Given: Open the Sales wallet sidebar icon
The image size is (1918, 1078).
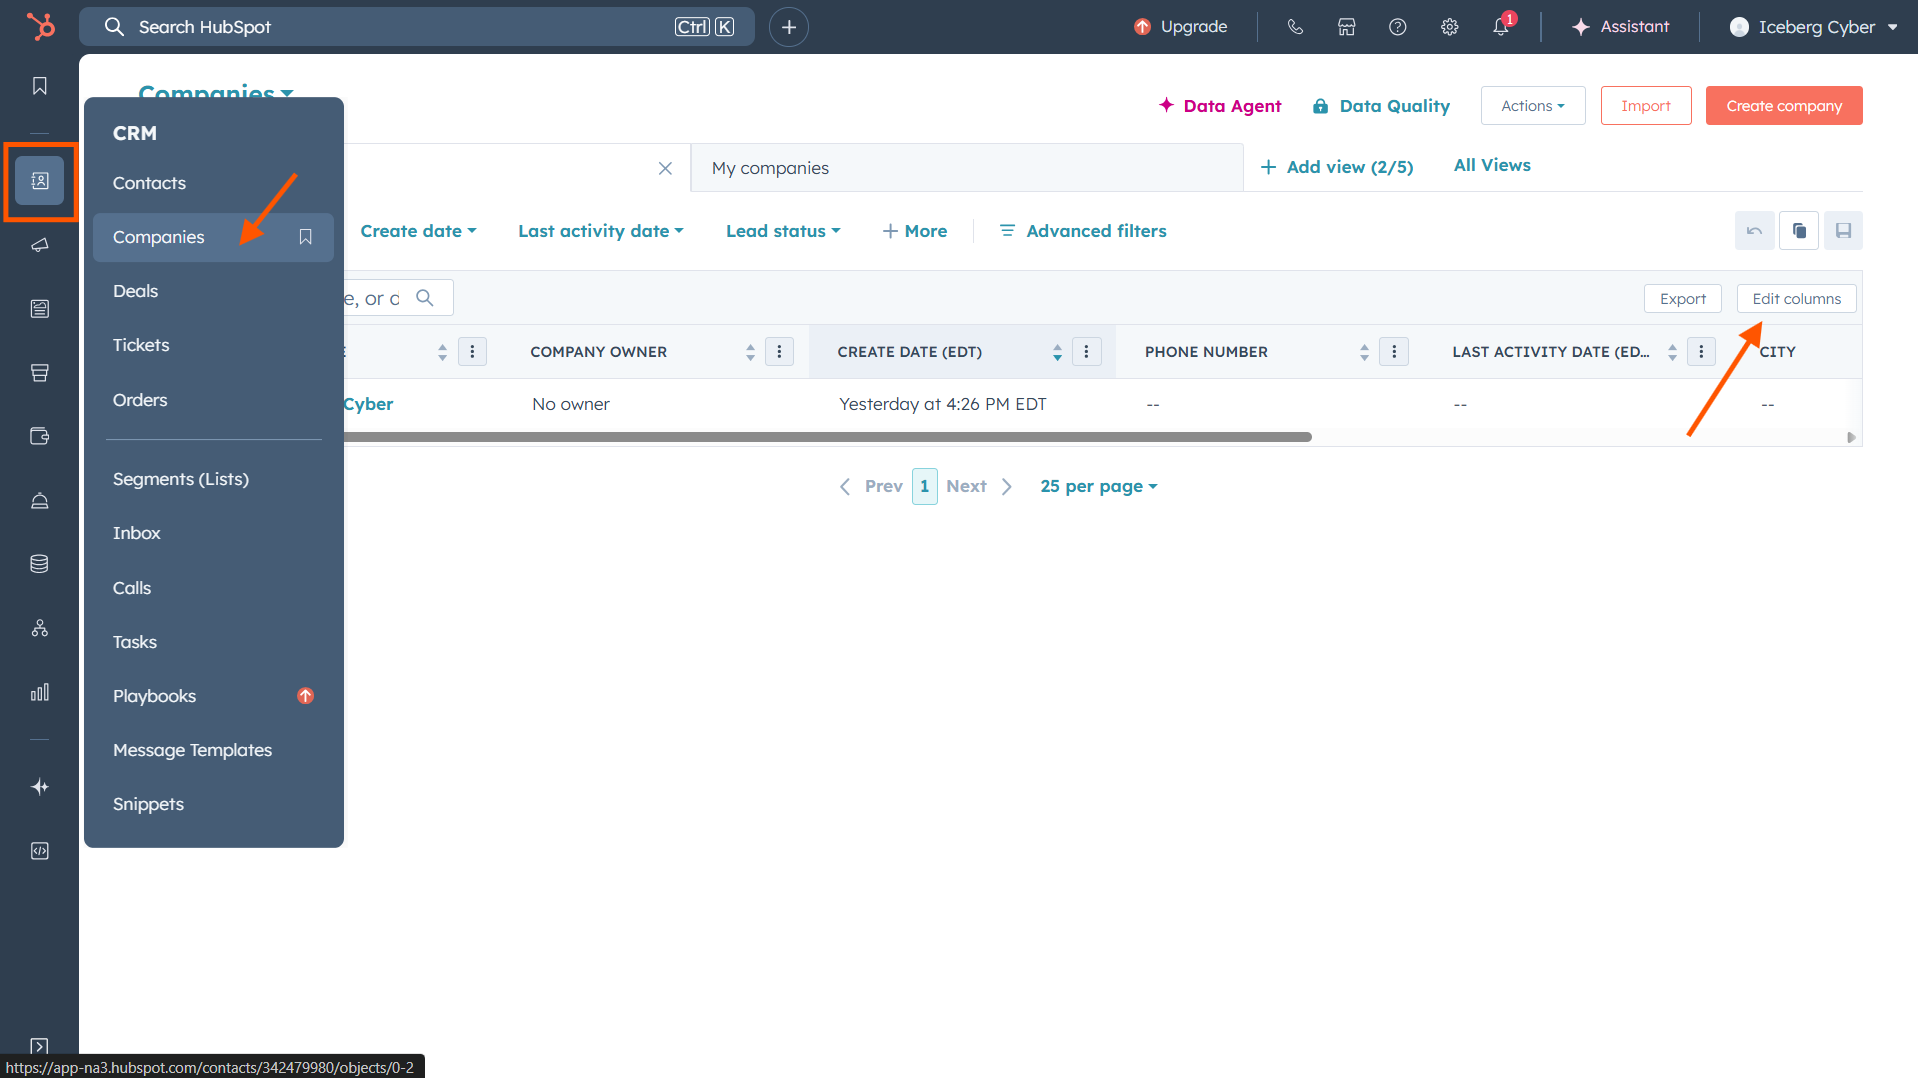Looking at the screenshot, I should pyautogui.click(x=40, y=436).
